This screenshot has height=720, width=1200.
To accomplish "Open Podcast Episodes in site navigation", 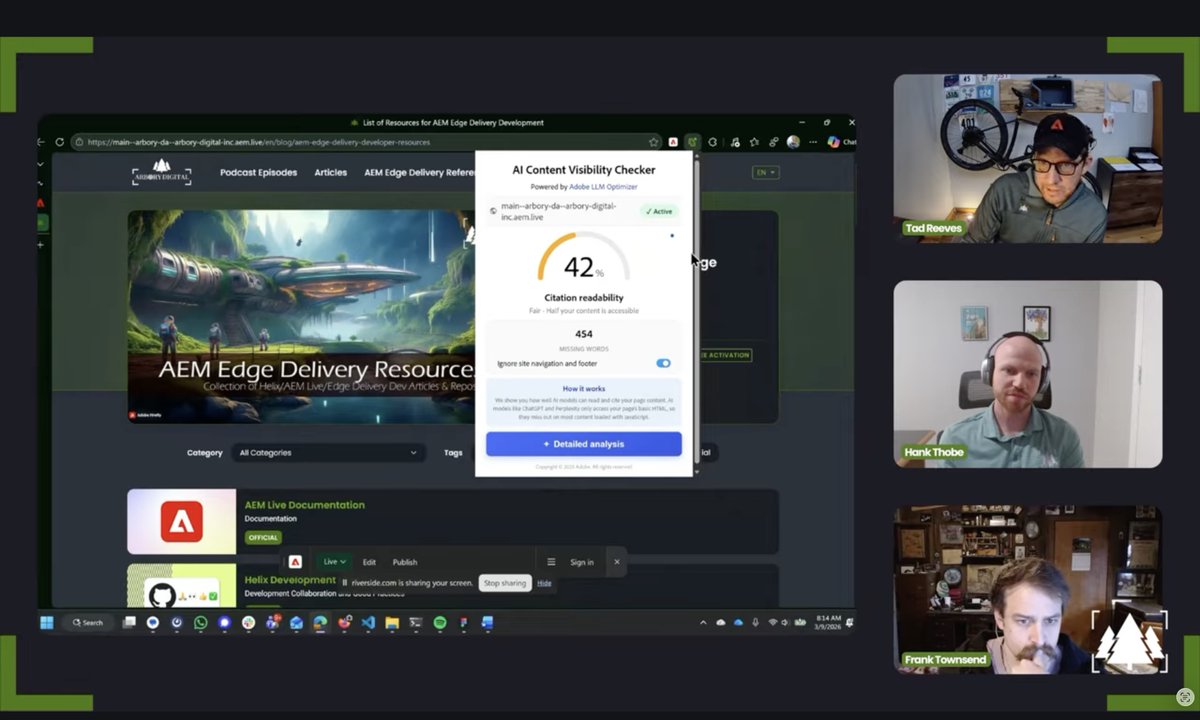I will pos(258,172).
